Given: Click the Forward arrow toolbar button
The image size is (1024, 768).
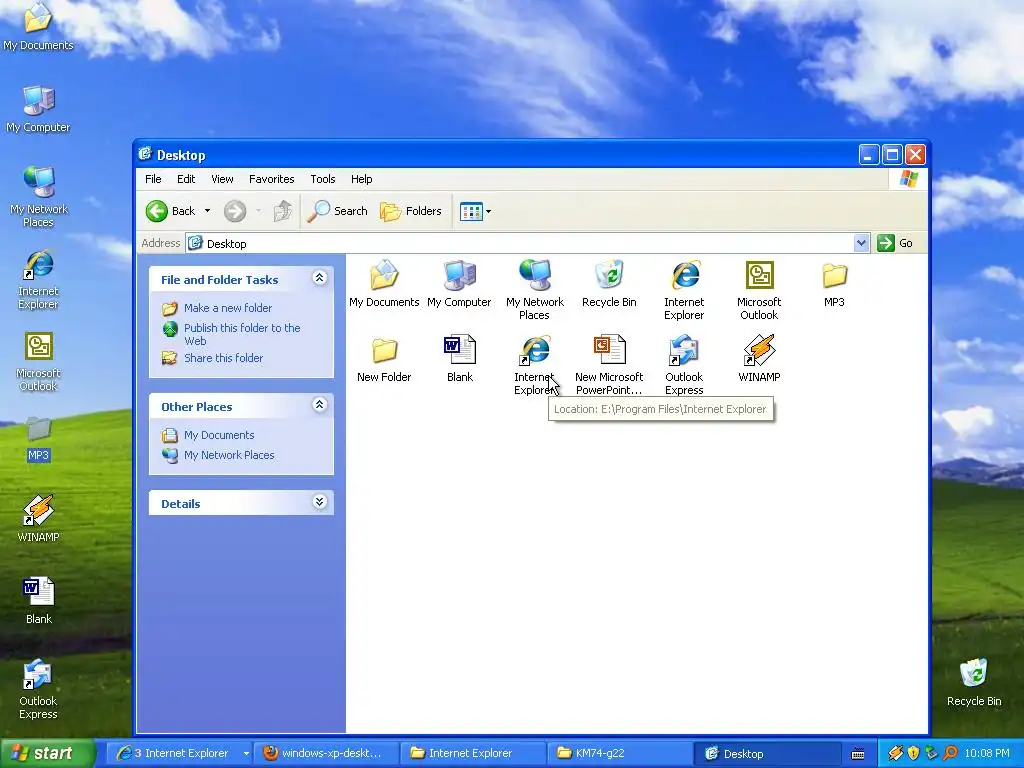Looking at the screenshot, I should [235, 211].
